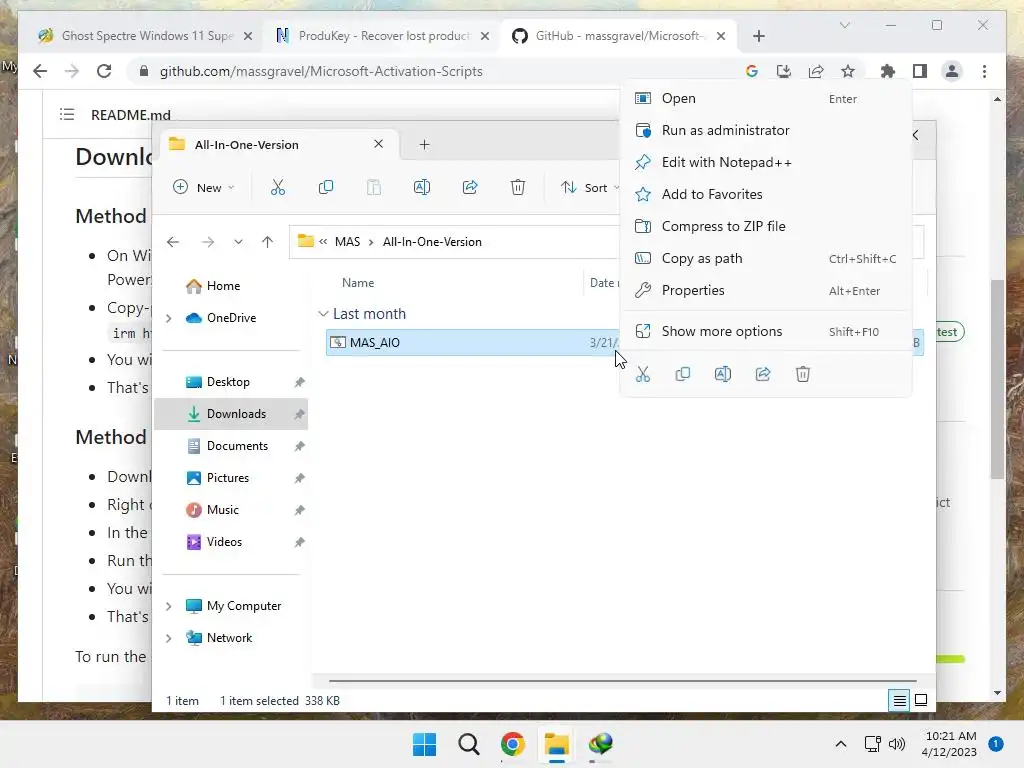Image resolution: width=1024 pixels, height=768 pixels.
Task: Open Internet Download Manager taskbar icon
Action: tap(601, 744)
